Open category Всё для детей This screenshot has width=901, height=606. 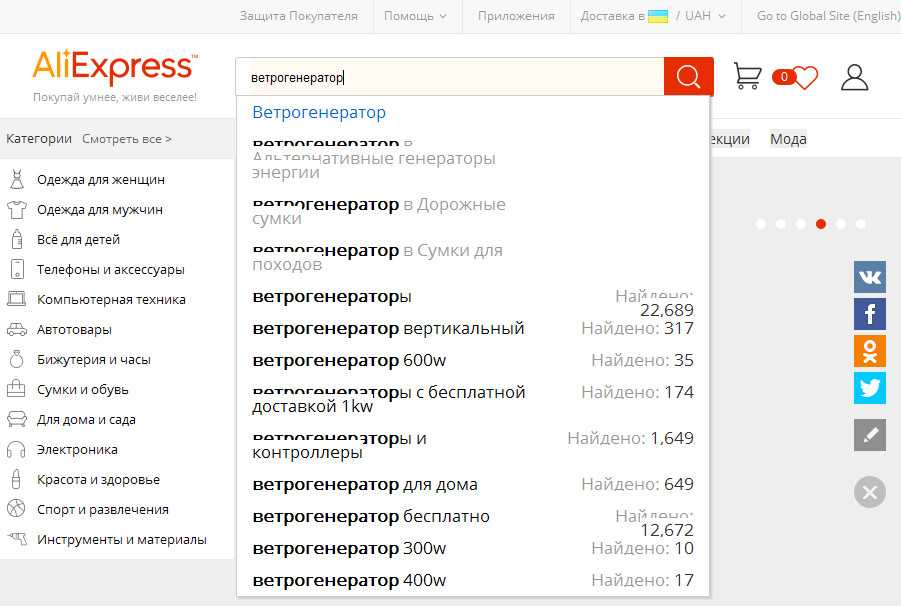coord(78,240)
